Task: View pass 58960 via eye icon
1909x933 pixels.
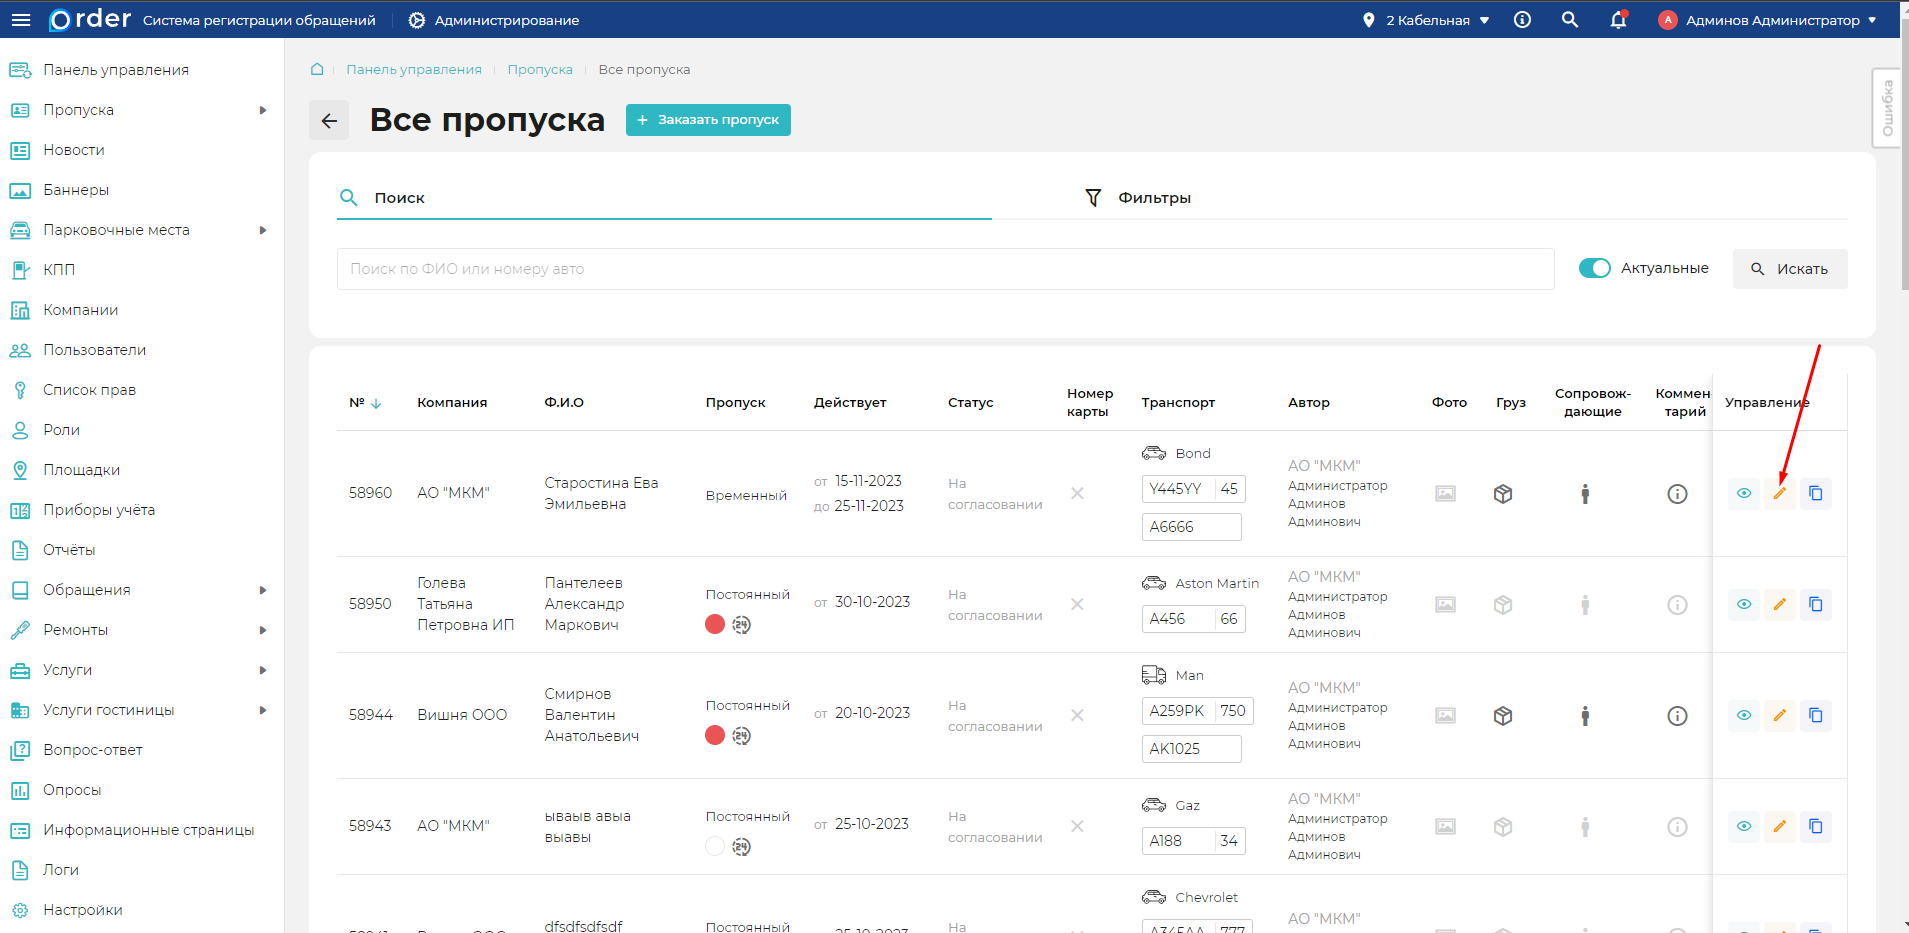Action: coord(1744,494)
